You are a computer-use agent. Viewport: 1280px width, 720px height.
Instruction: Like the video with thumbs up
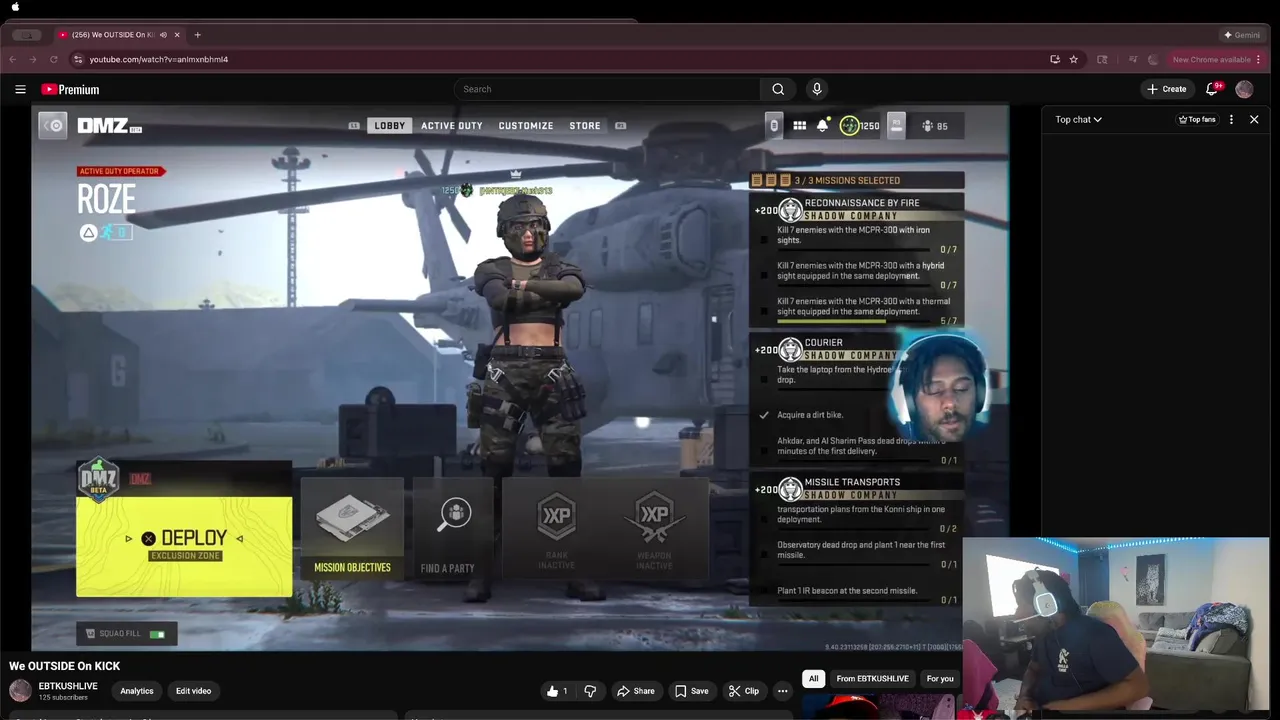[557, 691]
